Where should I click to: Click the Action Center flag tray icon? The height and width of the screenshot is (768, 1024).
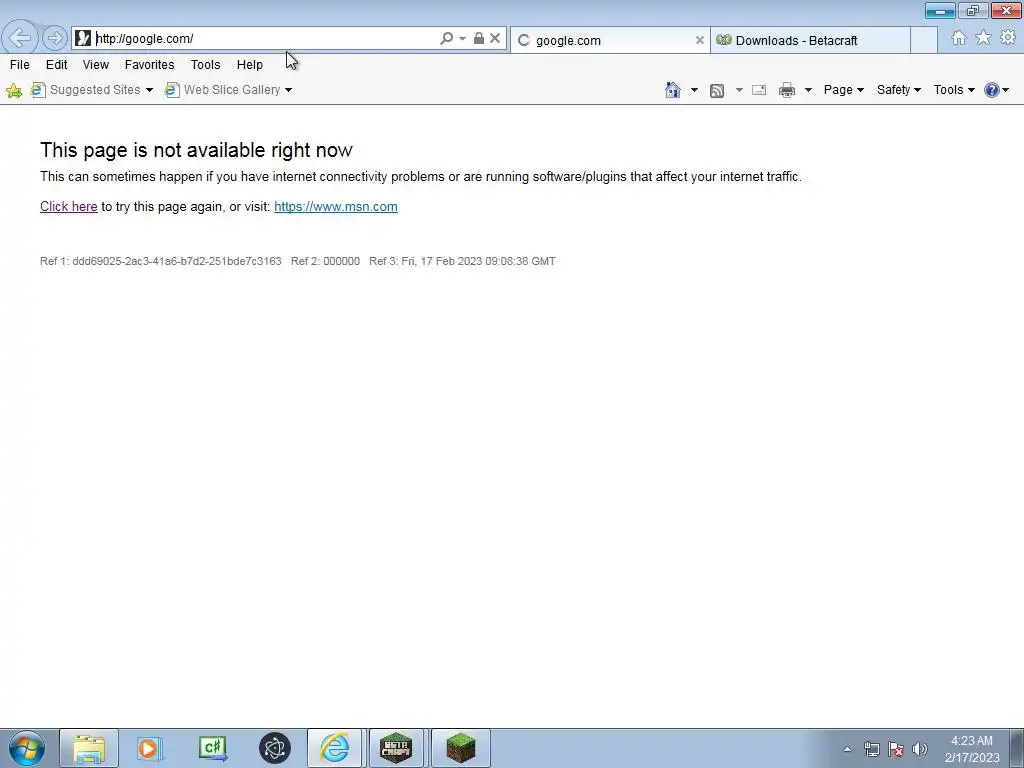[x=896, y=749]
